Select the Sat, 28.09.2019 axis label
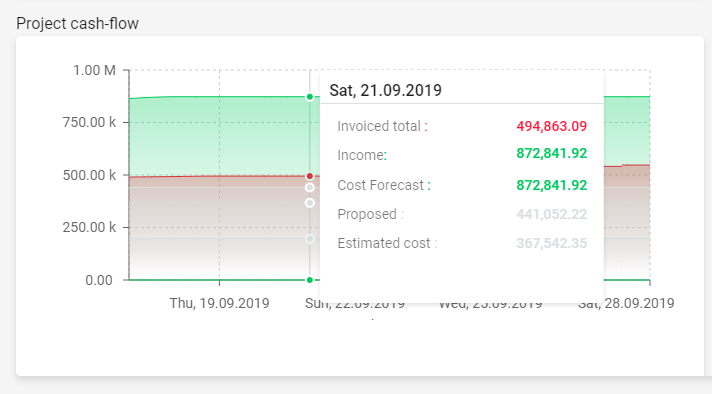The height and width of the screenshot is (394, 712). point(626,303)
